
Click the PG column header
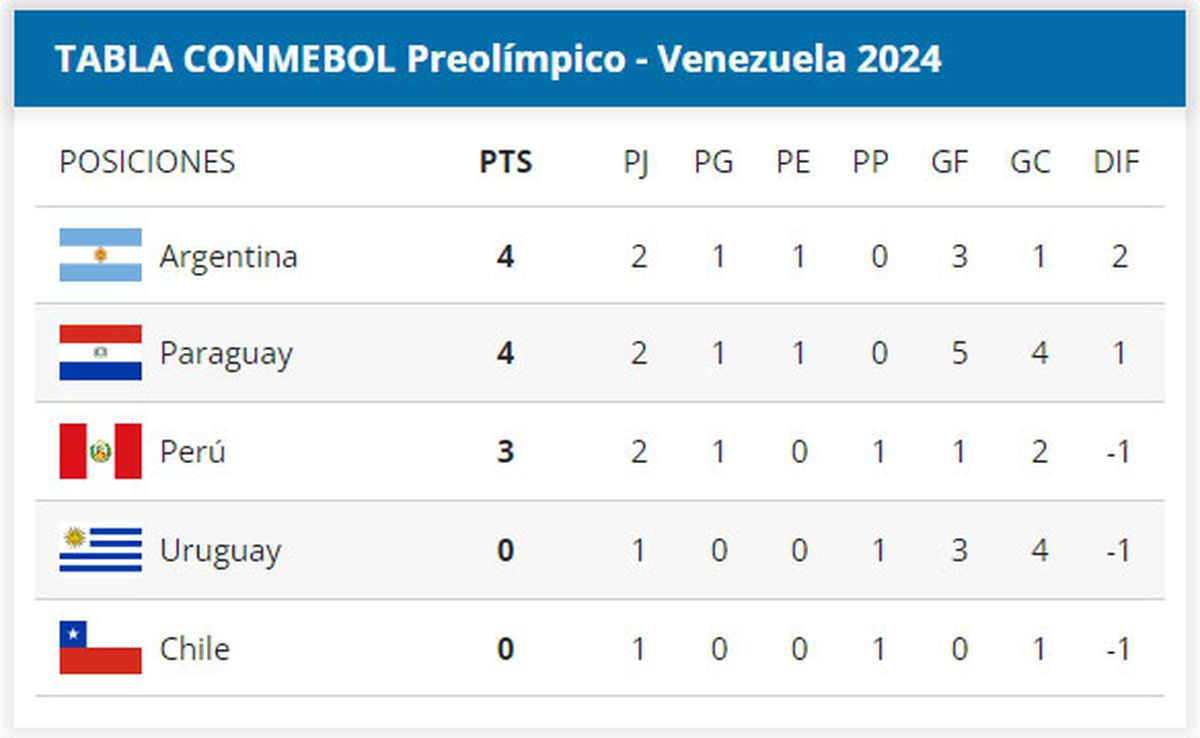(713, 162)
